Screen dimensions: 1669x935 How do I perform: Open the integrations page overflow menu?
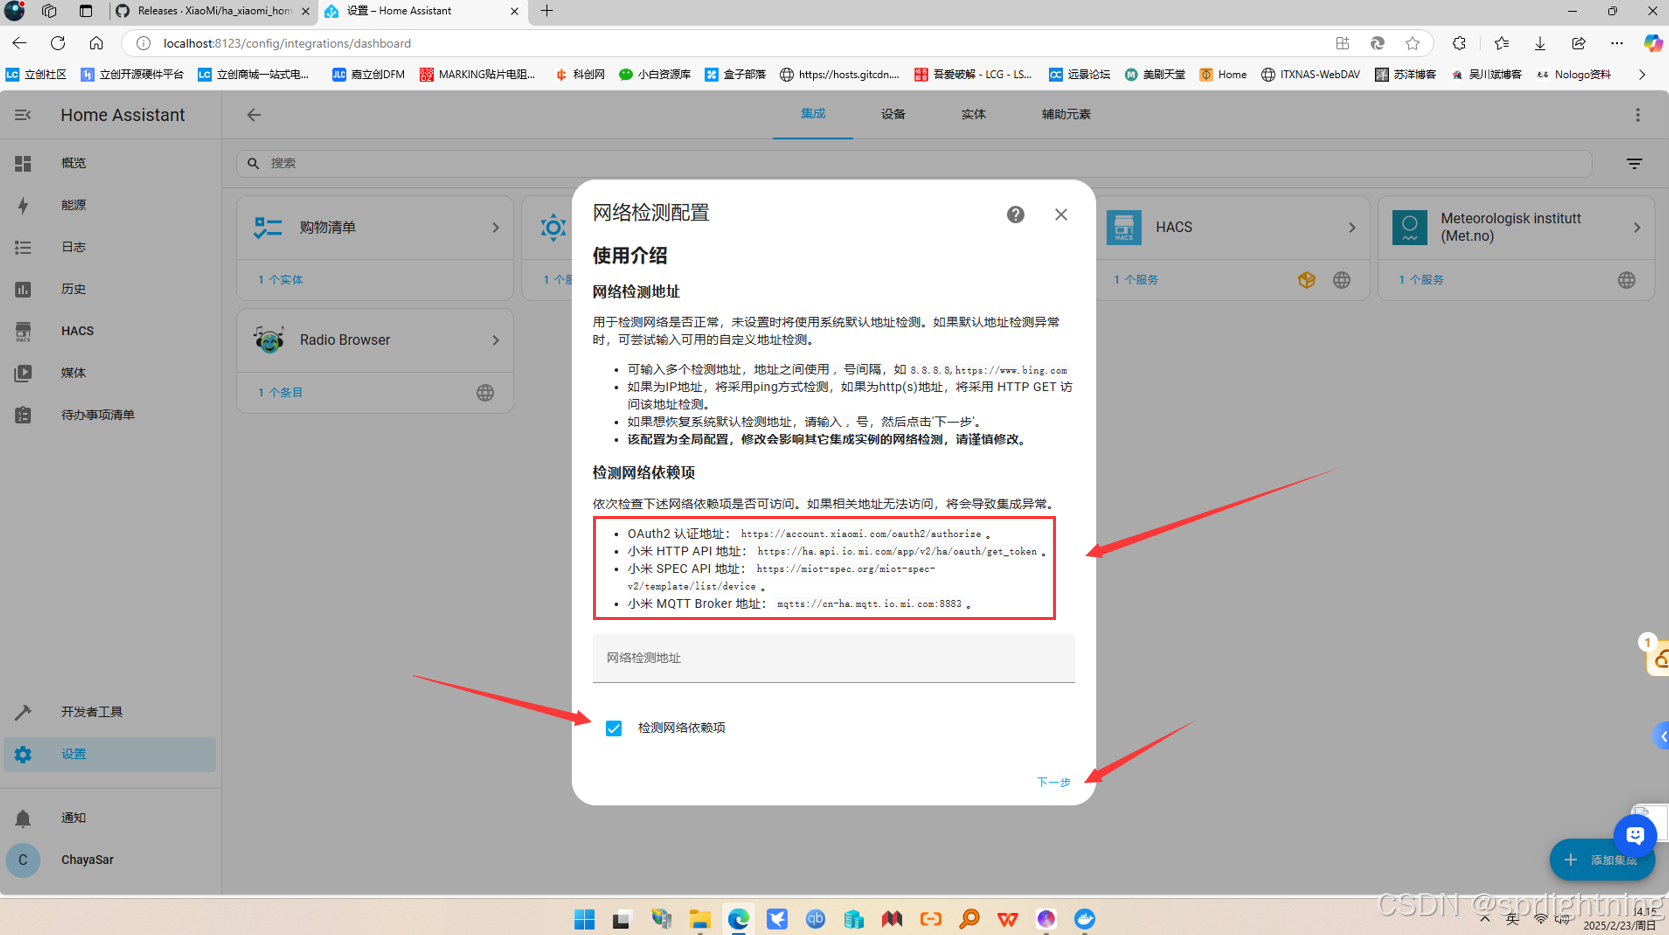pyautogui.click(x=1638, y=115)
